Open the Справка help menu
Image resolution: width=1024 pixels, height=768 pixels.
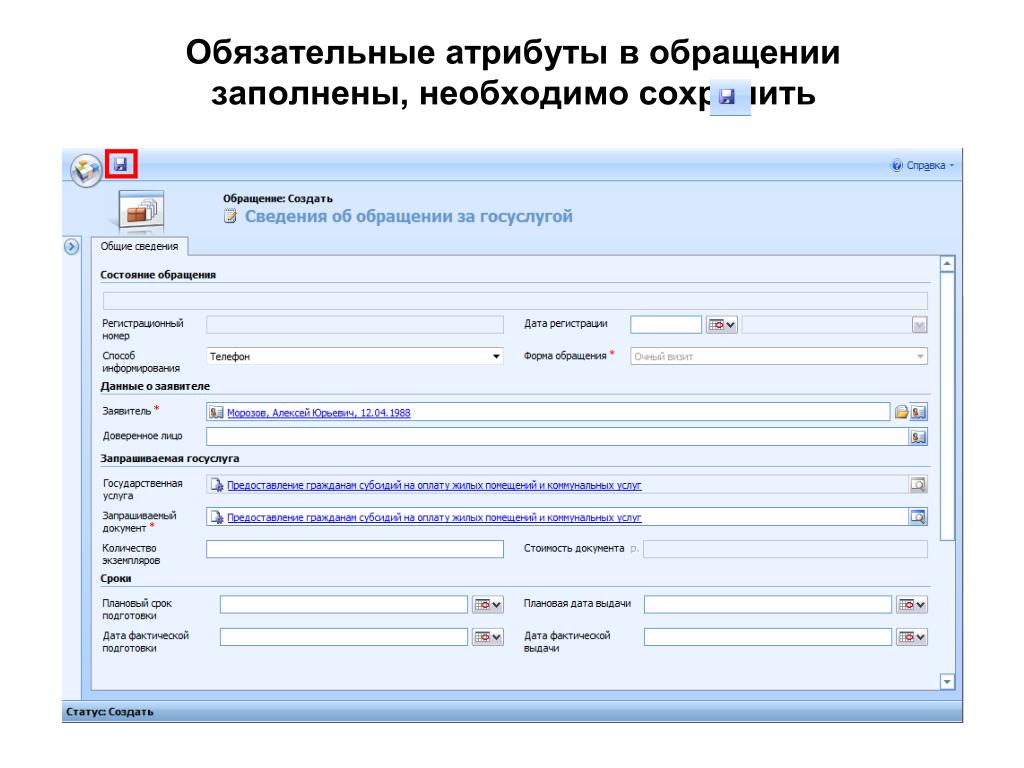[x=922, y=165]
